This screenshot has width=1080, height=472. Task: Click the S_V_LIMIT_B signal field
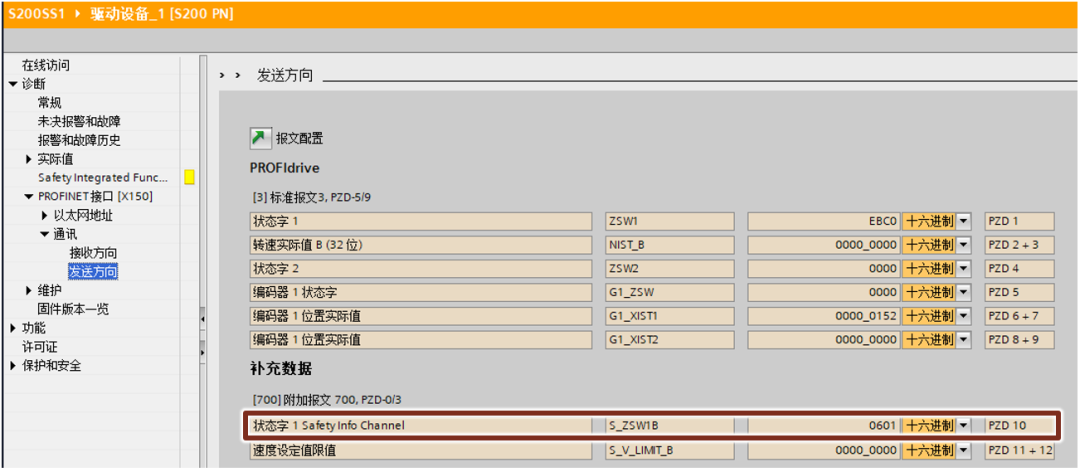pos(669,451)
